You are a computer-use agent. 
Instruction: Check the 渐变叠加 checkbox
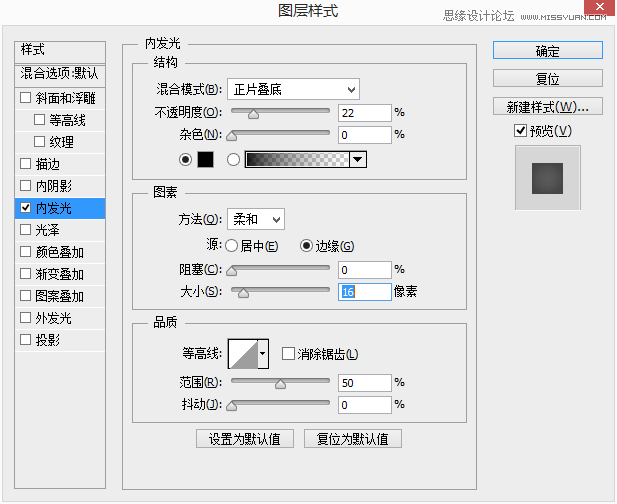[26, 274]
